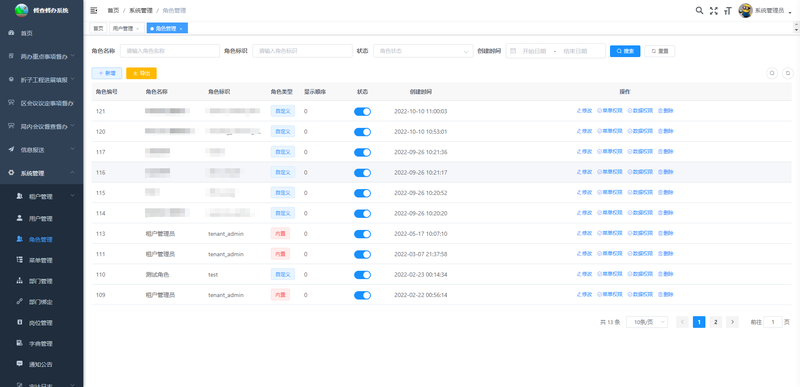Click the 菜单管理 list icon in sidebar
The width and height of the screenshot is (800, 387).
(19, 260)
